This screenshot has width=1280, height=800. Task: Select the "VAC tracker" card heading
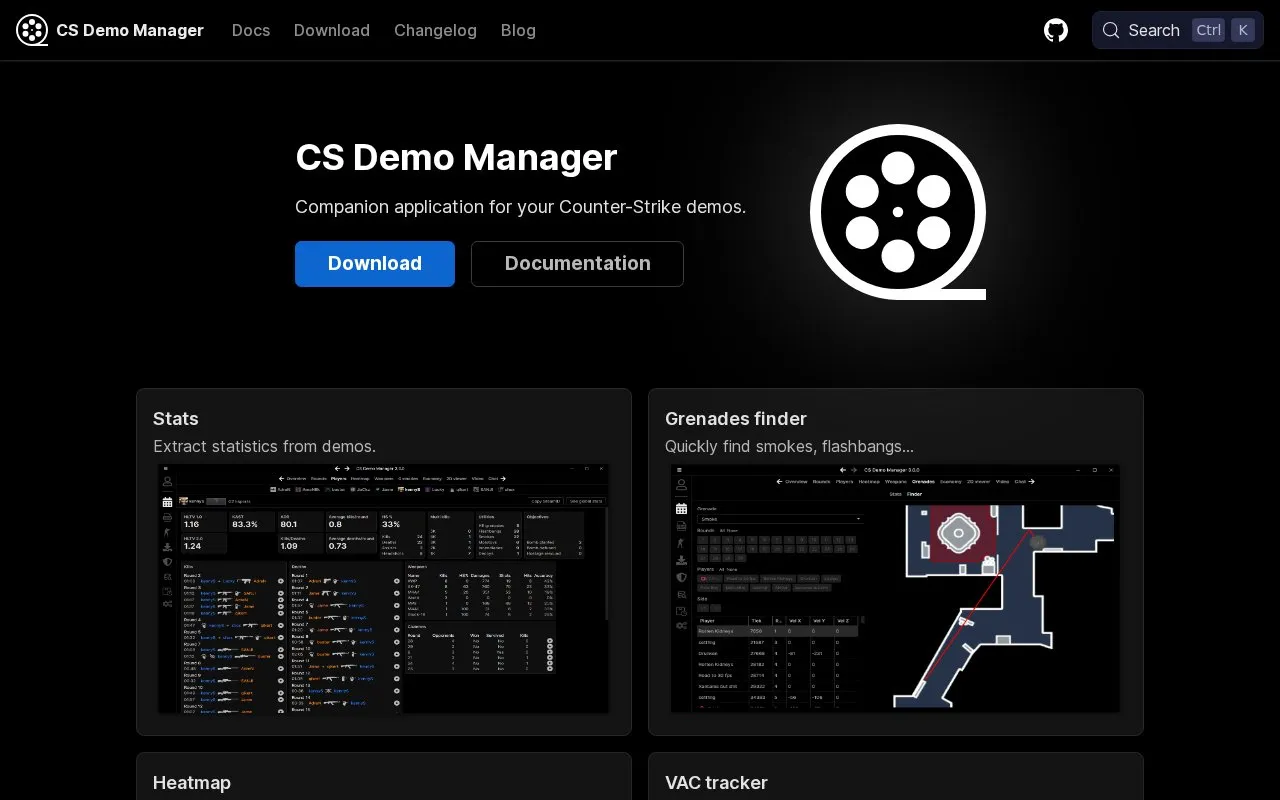tap(716, 783)
